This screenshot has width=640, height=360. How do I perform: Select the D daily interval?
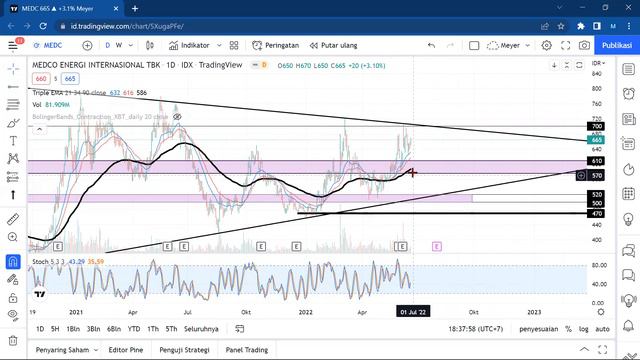[108, 45]
